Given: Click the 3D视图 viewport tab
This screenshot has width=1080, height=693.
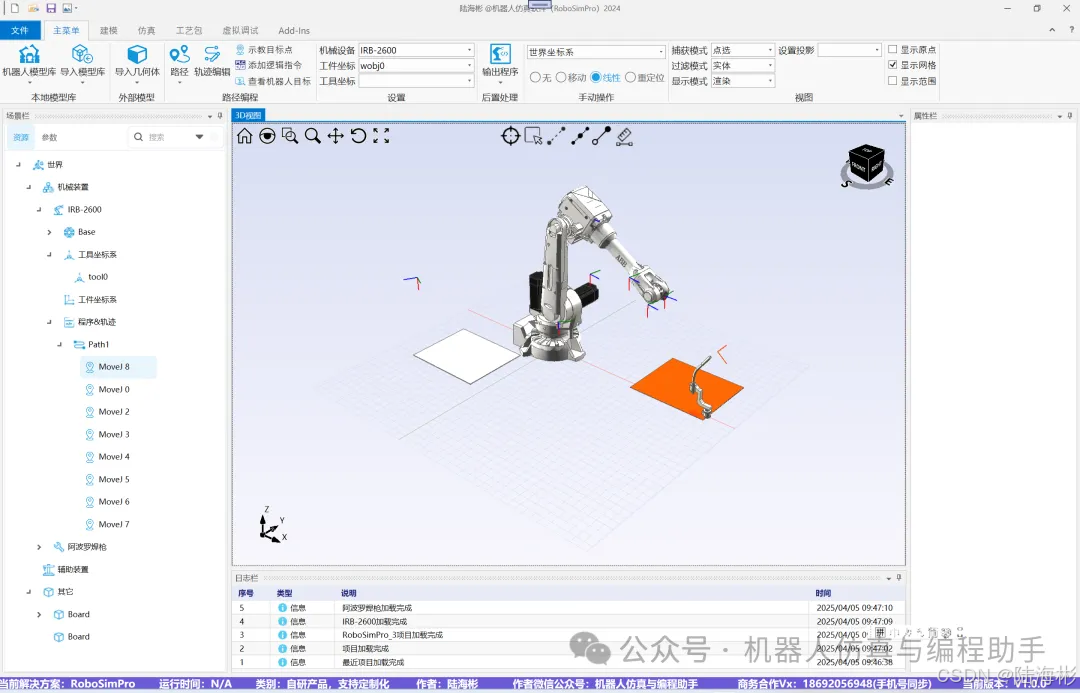Looking at the screenshot, I should [x=249, y=115].
